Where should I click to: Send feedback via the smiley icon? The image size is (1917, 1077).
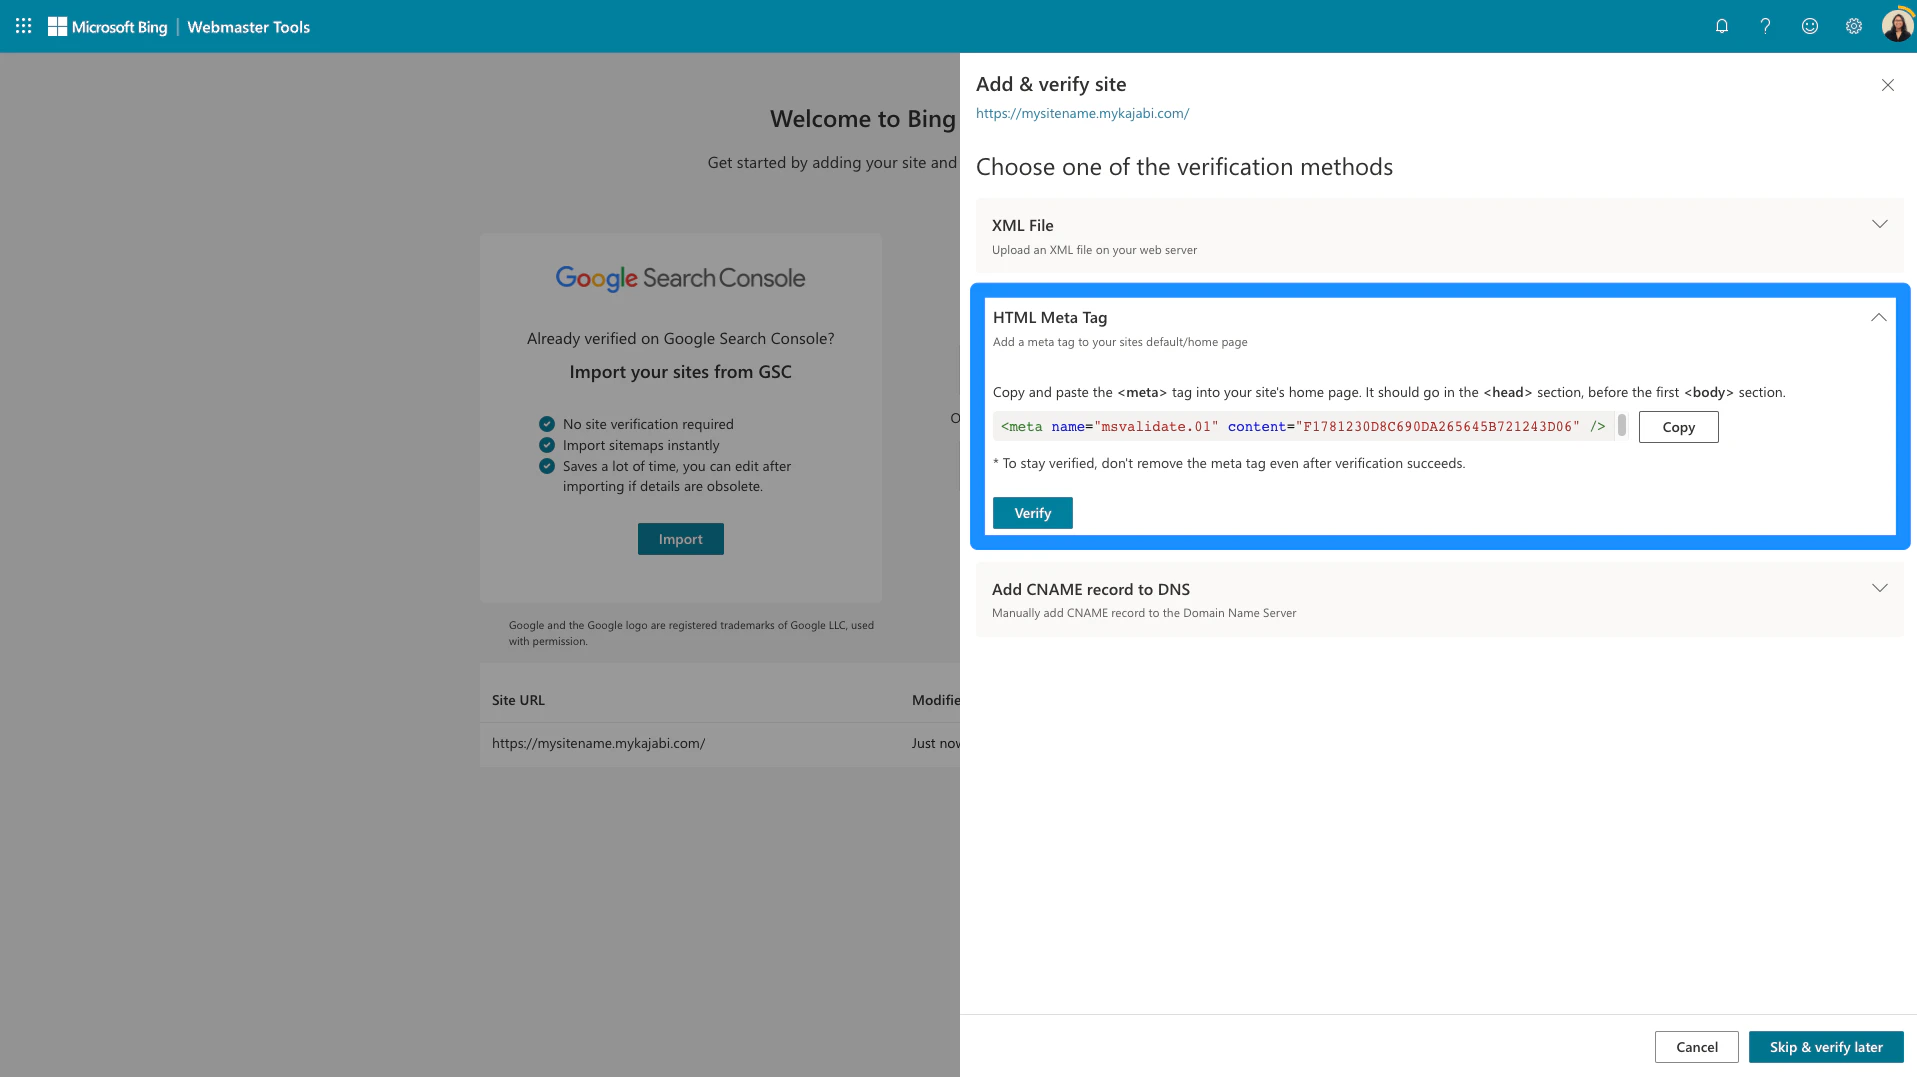1809,26
